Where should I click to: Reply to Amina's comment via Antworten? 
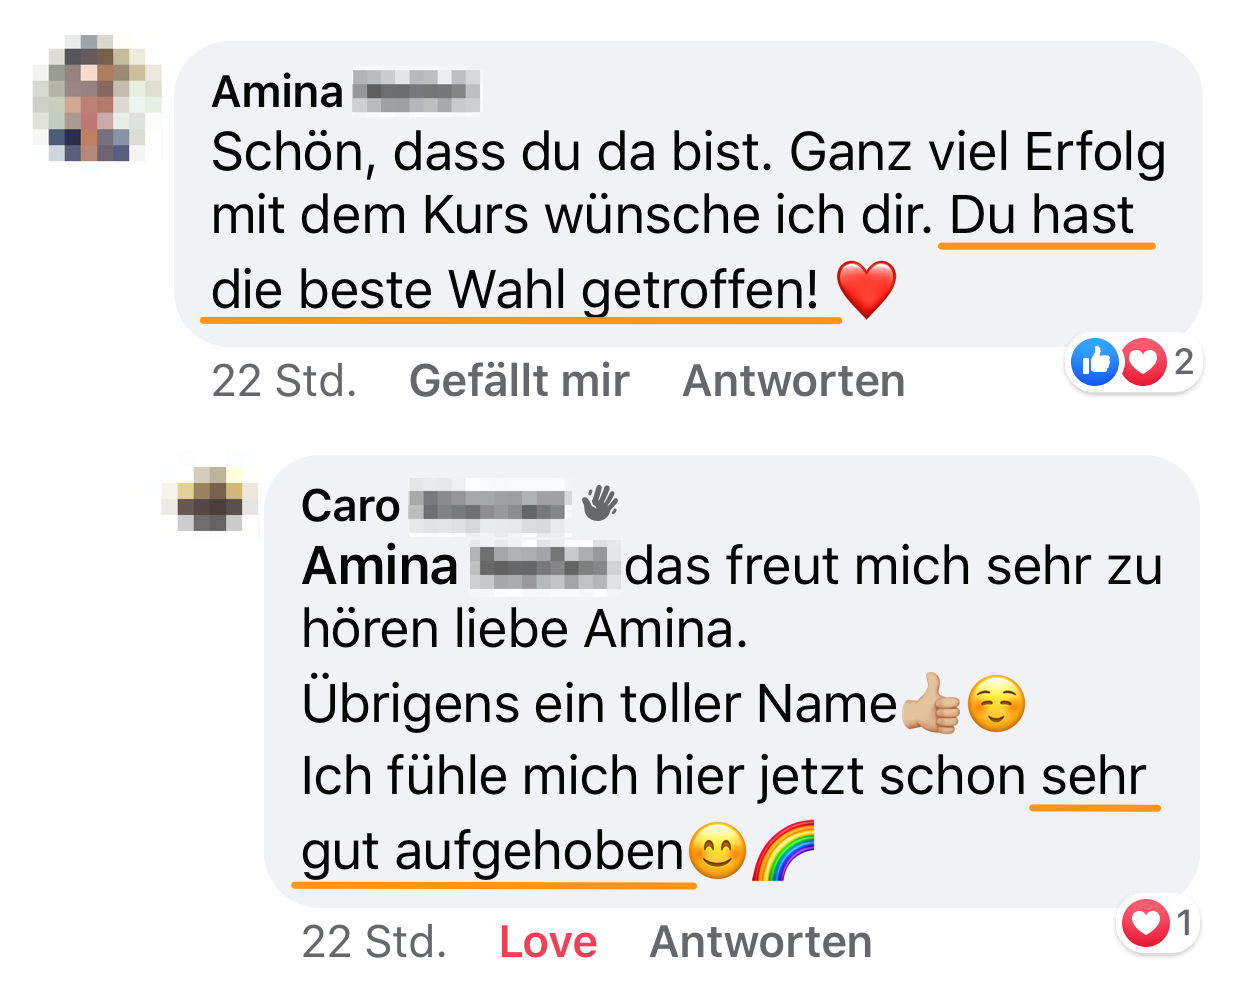[794, 381]
